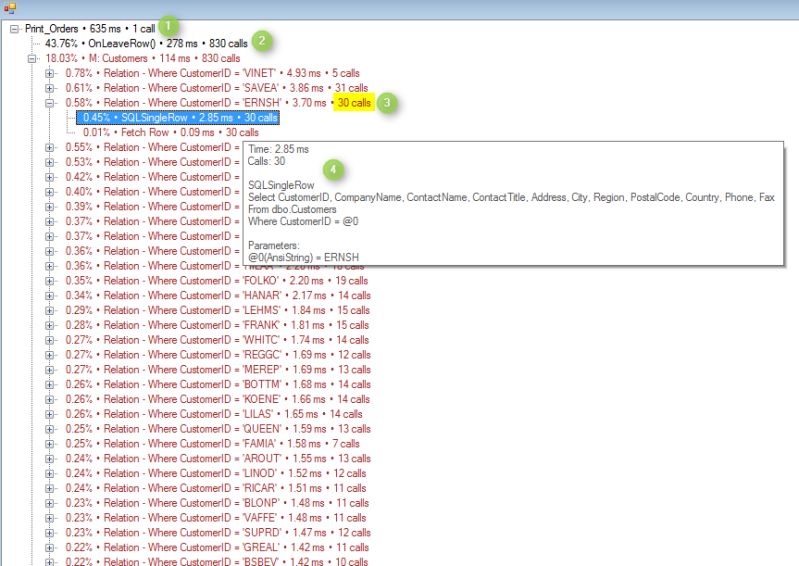799x566 pixels.
Task: Expand the relation node with 0.39%
Action: pyautogui.click(x=49, y=206)
